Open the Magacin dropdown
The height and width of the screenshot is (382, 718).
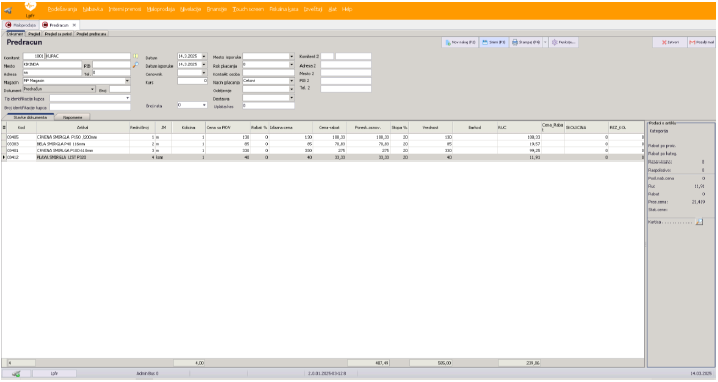click(127, 81)
